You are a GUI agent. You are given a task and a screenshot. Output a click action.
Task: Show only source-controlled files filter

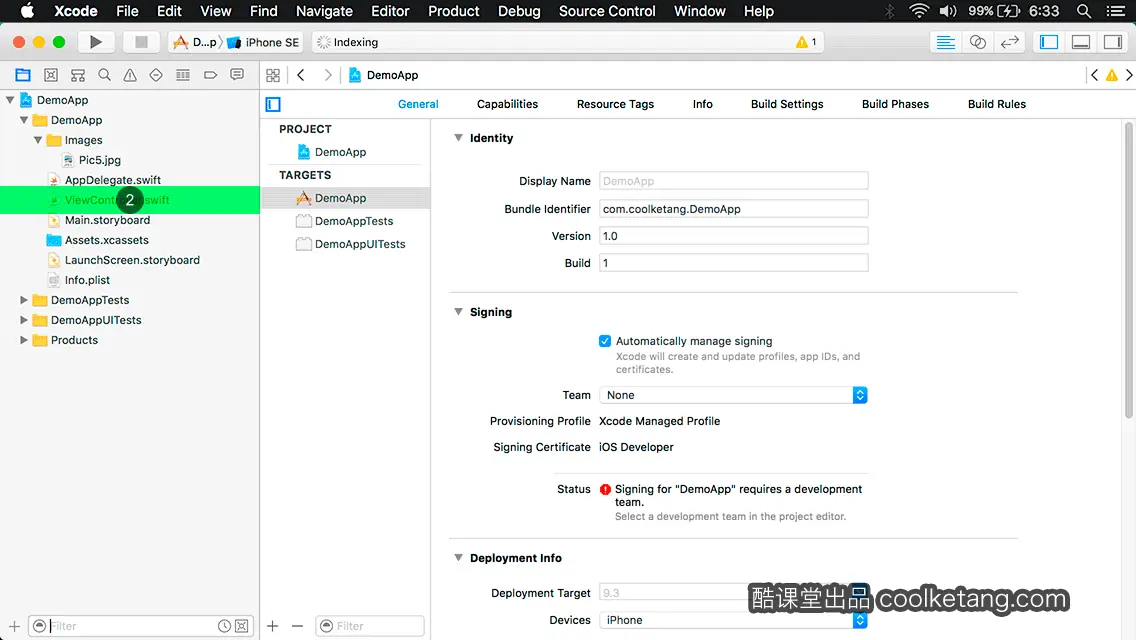point(242,626)
